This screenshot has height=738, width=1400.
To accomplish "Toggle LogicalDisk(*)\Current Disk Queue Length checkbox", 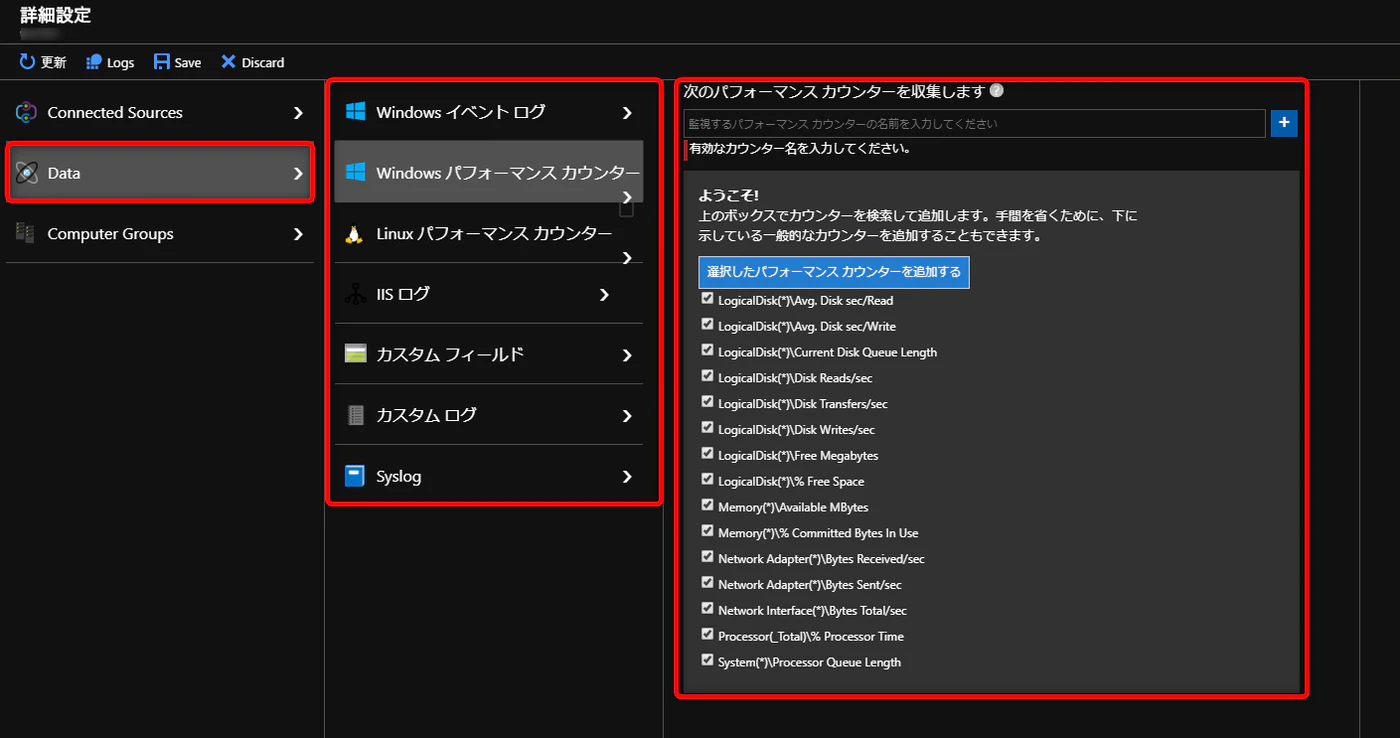I will pyautogui.click(x=708, y=351).
